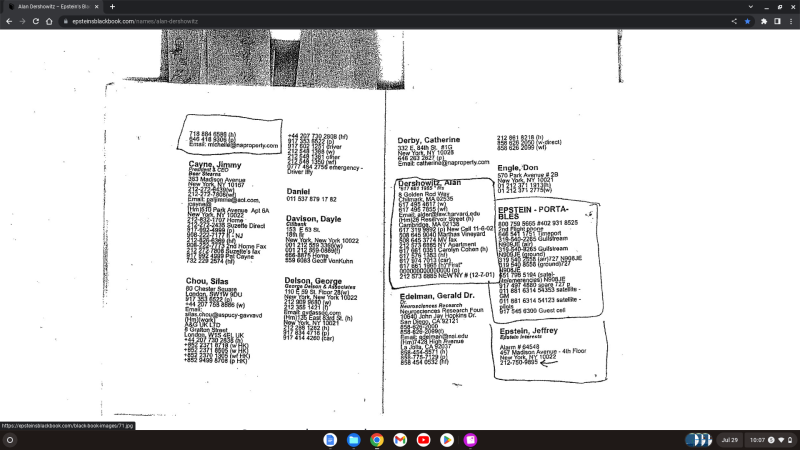
Task: Click the EPSTEIN - PORTABLES heading
Action: pos(533,213)
